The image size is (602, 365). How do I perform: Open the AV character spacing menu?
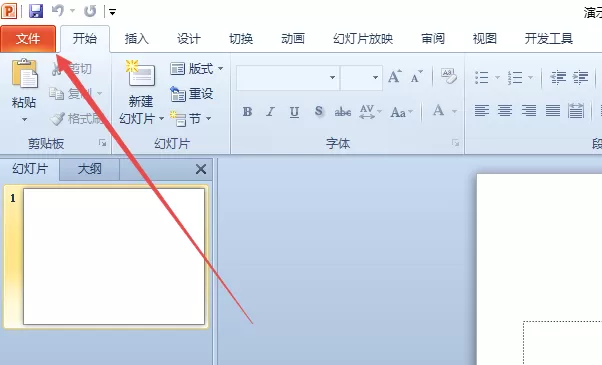pos(370,112)
